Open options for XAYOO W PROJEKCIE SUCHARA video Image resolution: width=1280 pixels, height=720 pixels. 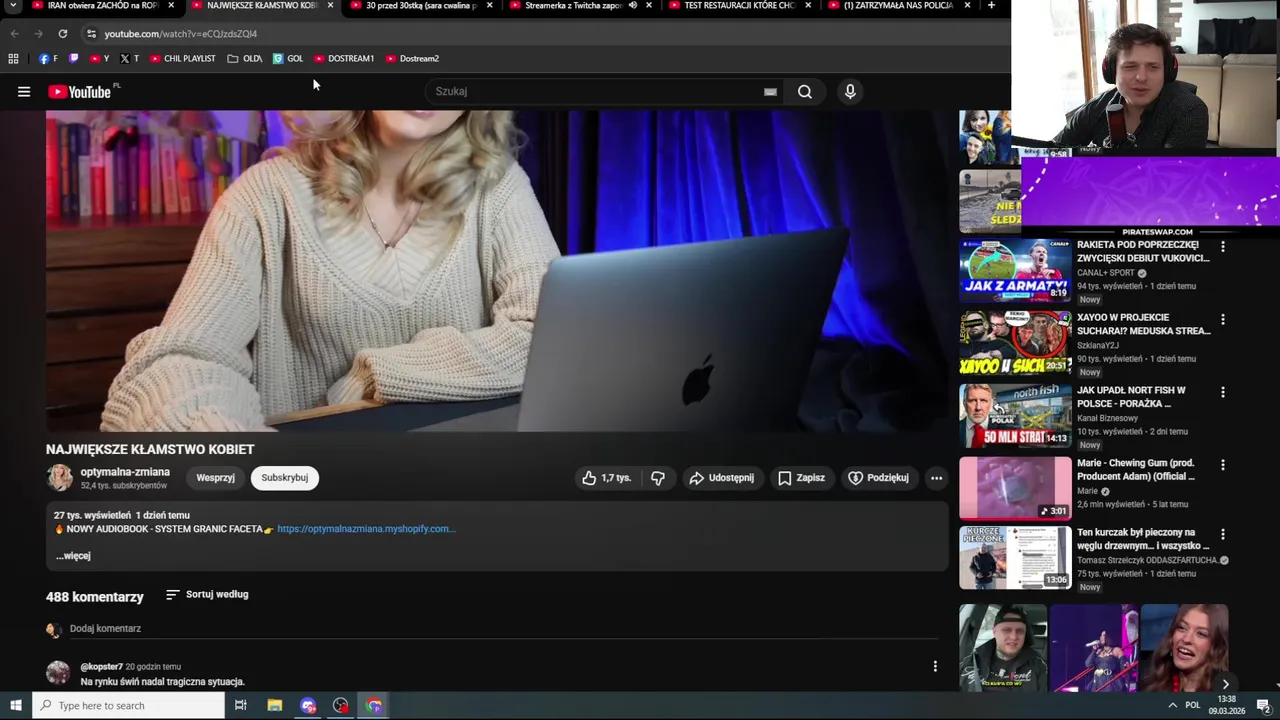(1222, 319)
